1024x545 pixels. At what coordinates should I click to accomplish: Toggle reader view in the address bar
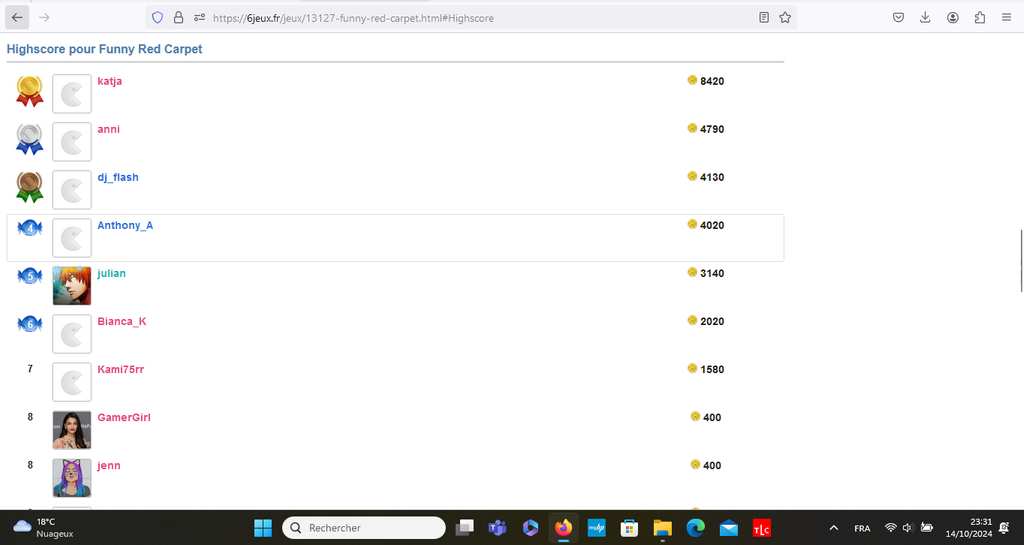point(764,17)
